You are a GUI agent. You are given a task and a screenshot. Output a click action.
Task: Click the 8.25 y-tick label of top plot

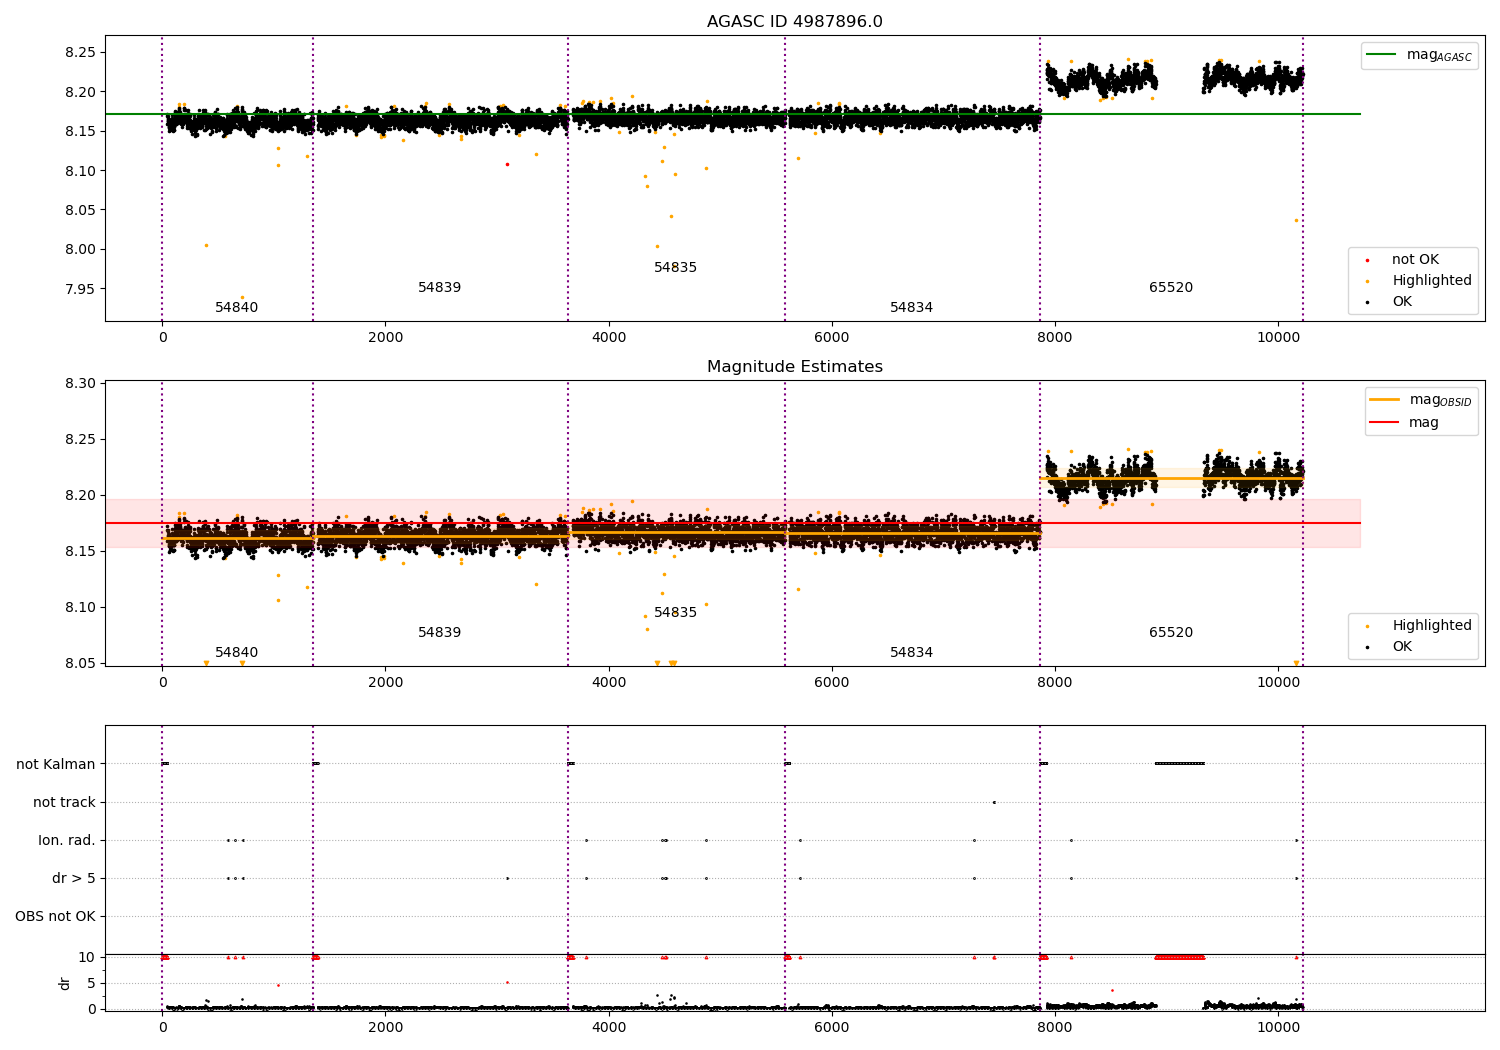tap(78, 53)
